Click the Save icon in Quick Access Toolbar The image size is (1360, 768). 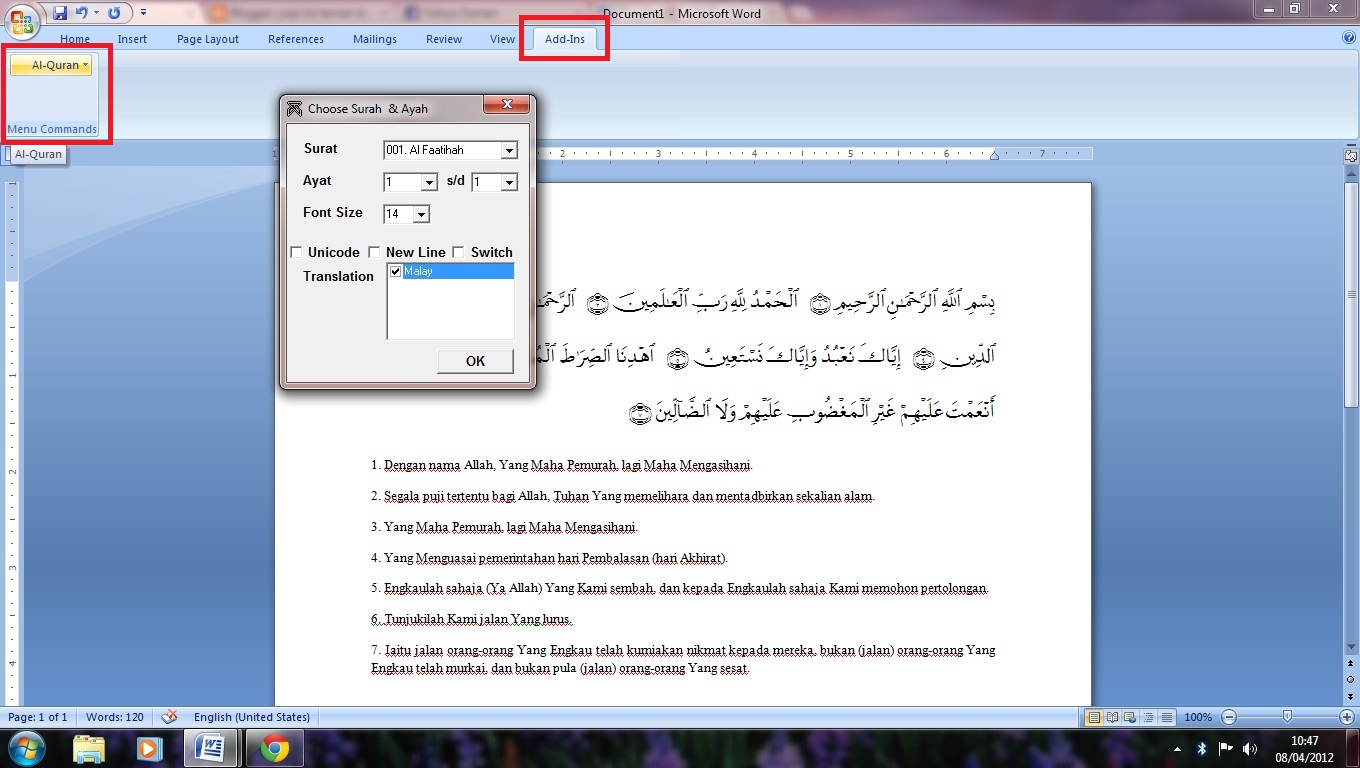click(60, 13)
